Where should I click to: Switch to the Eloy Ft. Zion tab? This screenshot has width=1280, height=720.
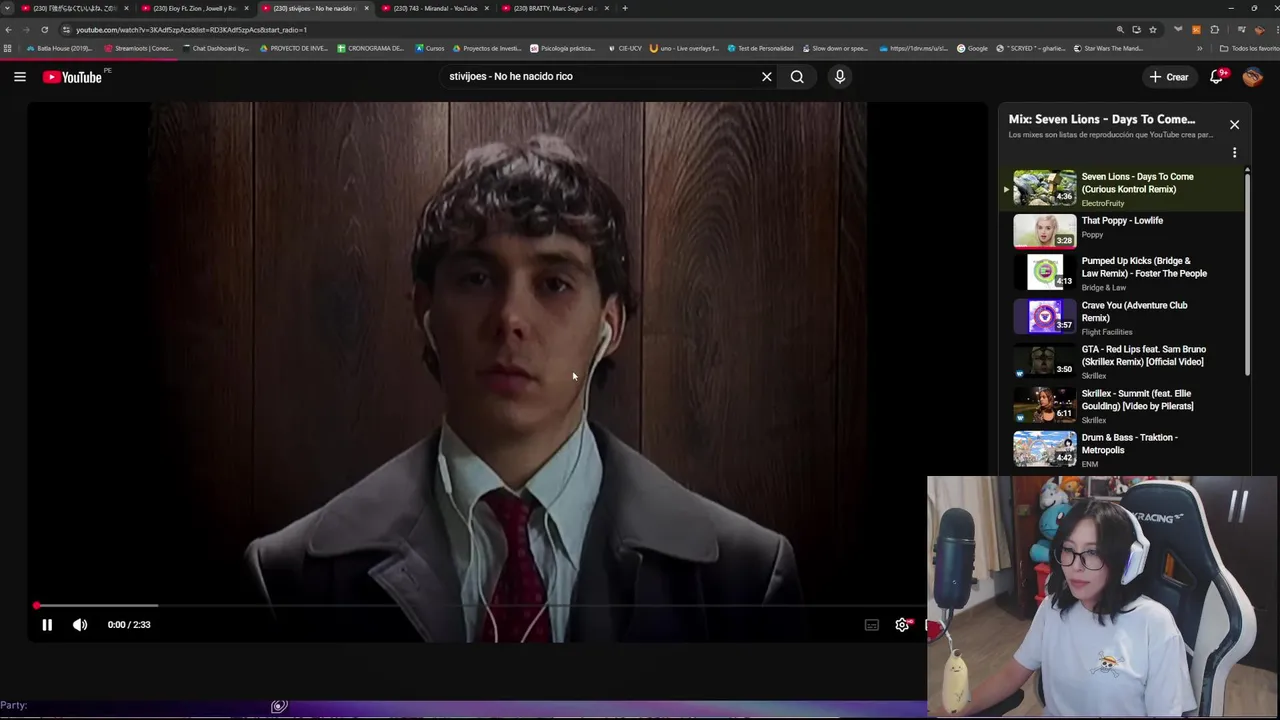[x=194, y=8]
